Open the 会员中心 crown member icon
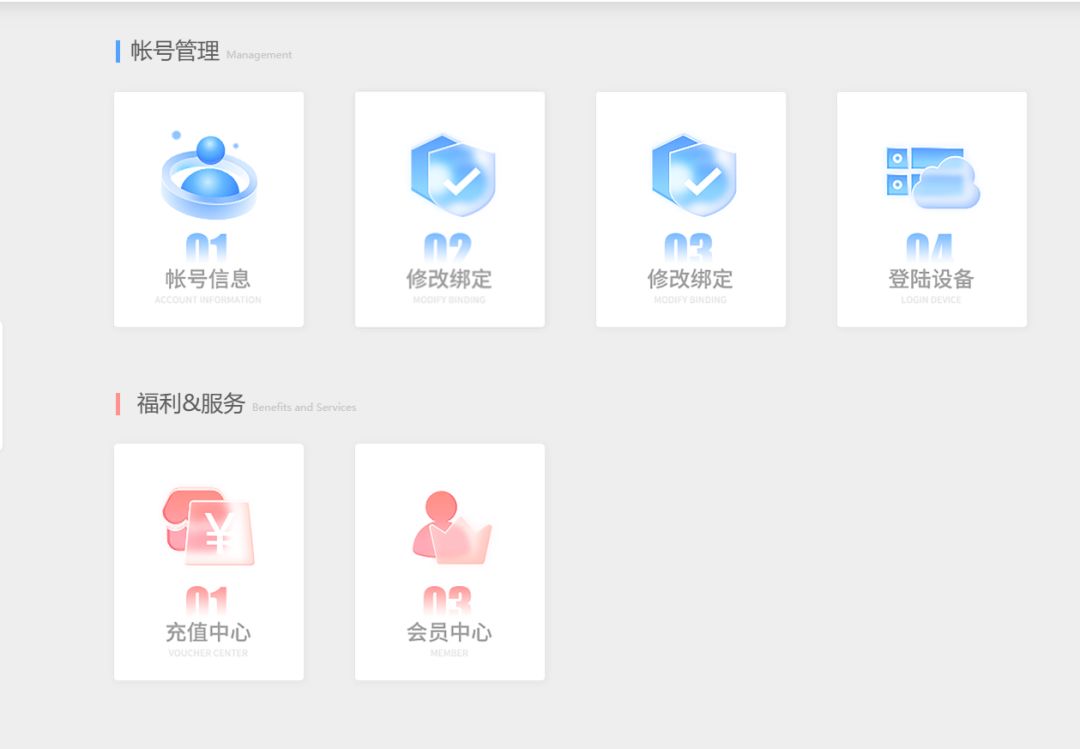The height and width of the screenshot is (749, 1080). point(452,528)
